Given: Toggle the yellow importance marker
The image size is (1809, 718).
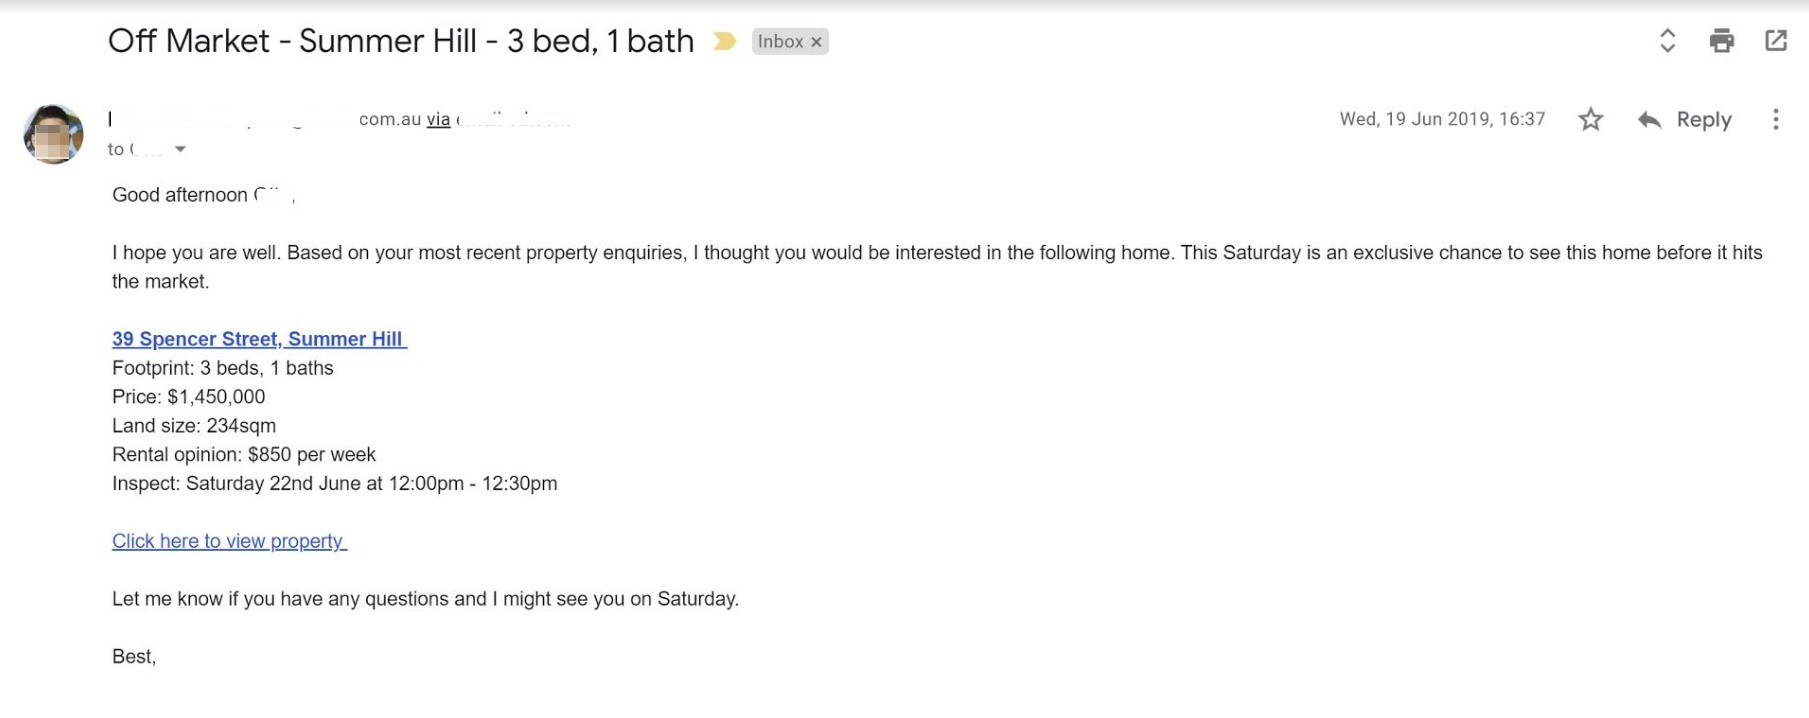Looking at the screenshot, I should click(724, 41).
